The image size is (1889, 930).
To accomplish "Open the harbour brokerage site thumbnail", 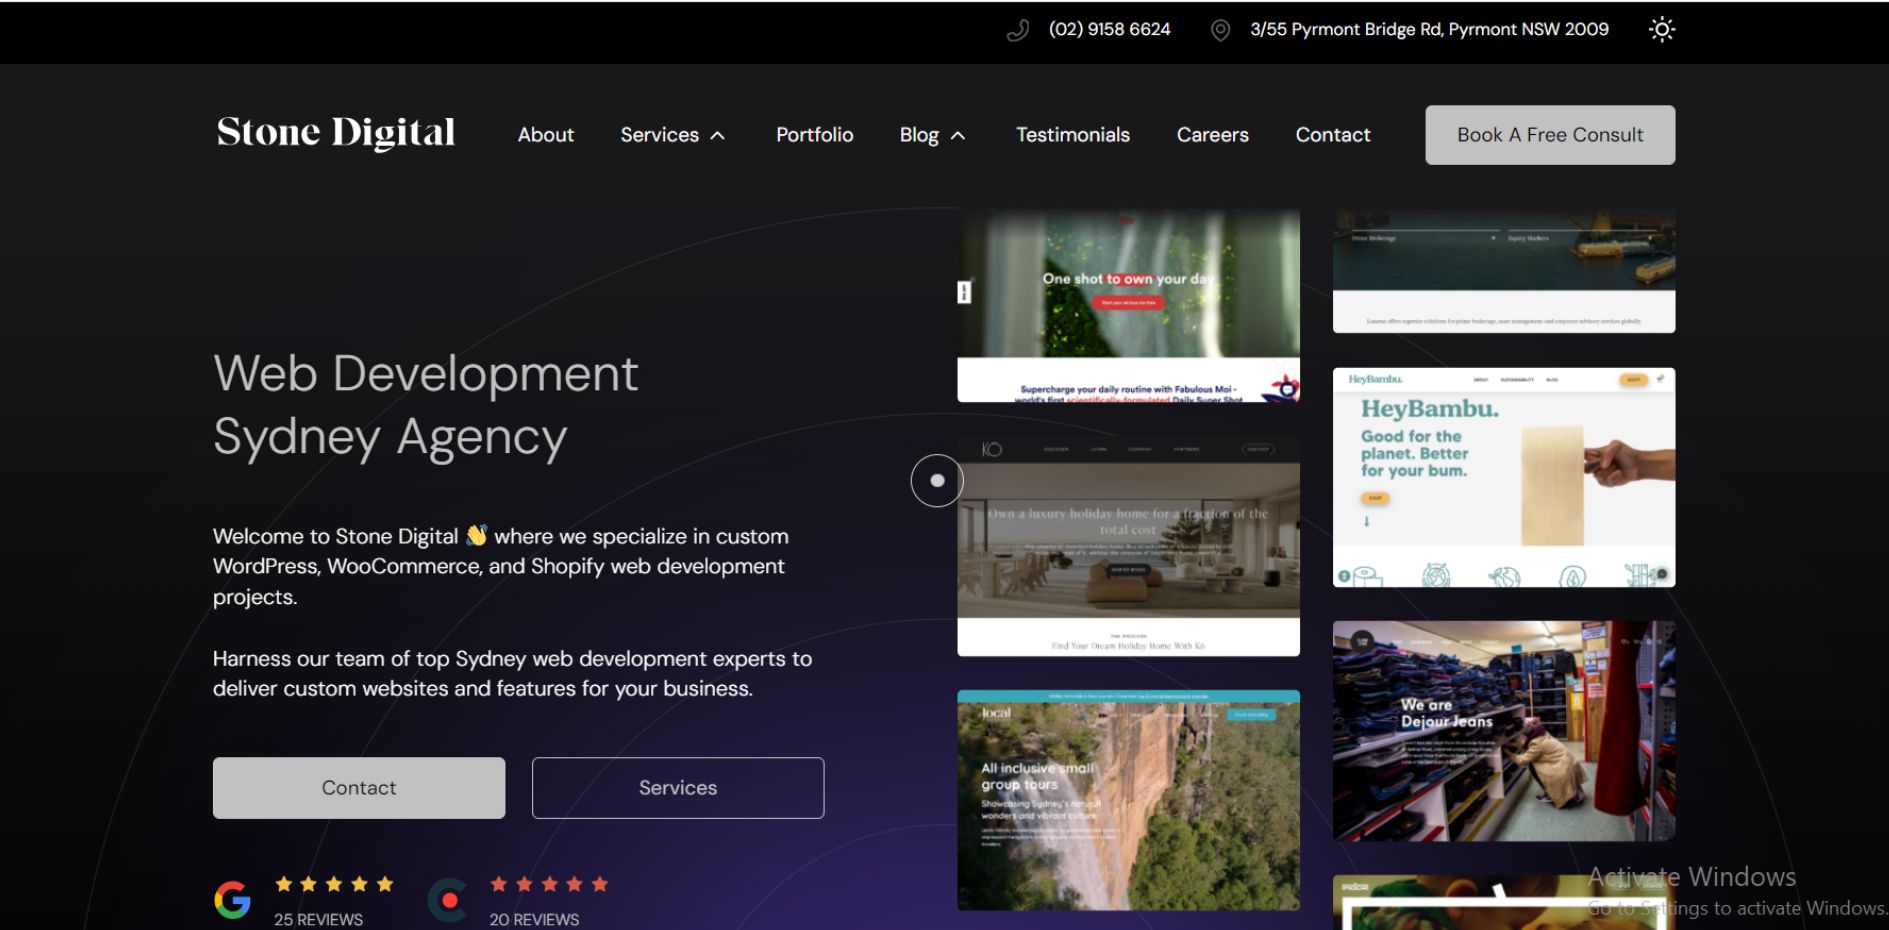I will coord(1503,270).
